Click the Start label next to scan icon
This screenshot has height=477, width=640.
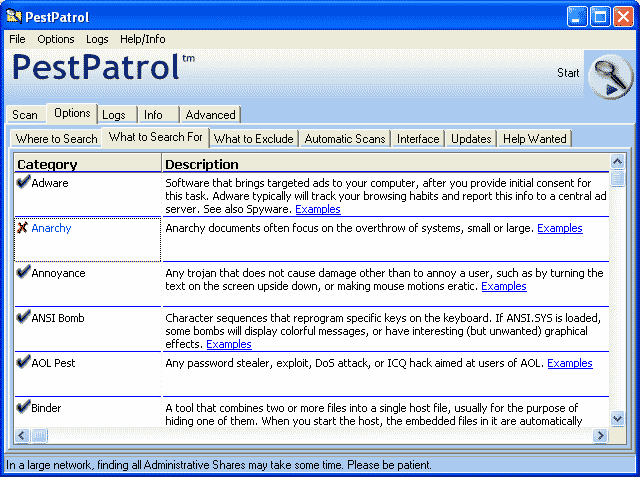point(568,73)
